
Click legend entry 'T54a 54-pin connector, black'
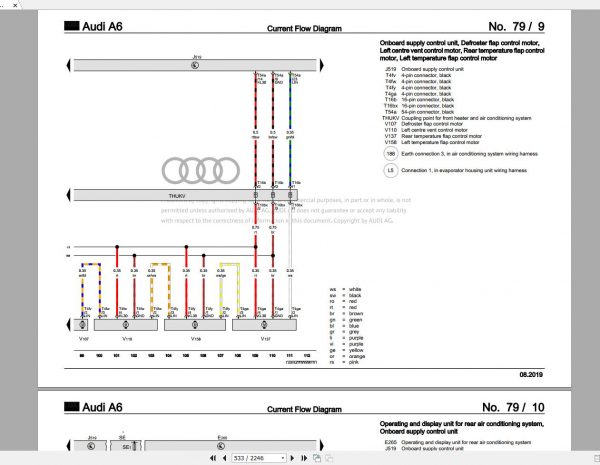[419, 112]
